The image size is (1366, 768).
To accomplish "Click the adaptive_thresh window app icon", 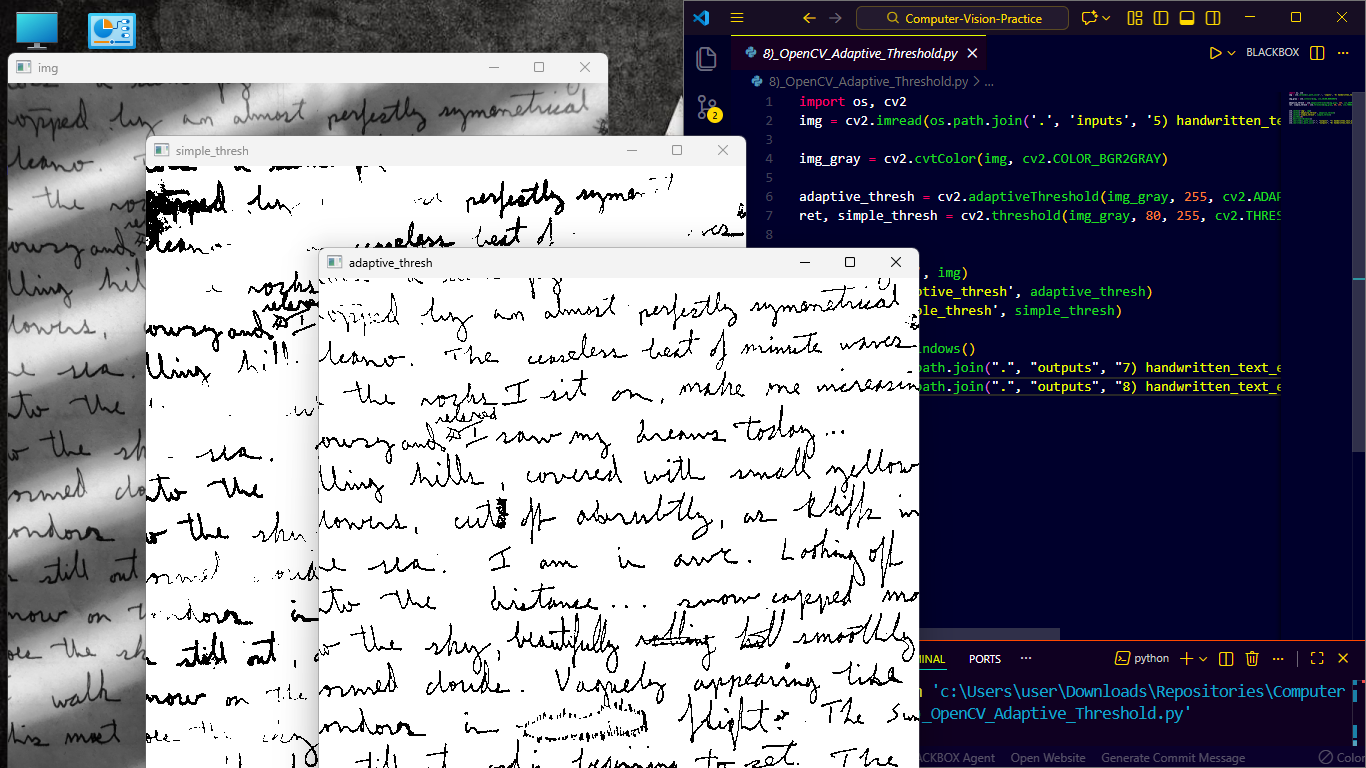I will pyautogui.click(x=334, y=262).
